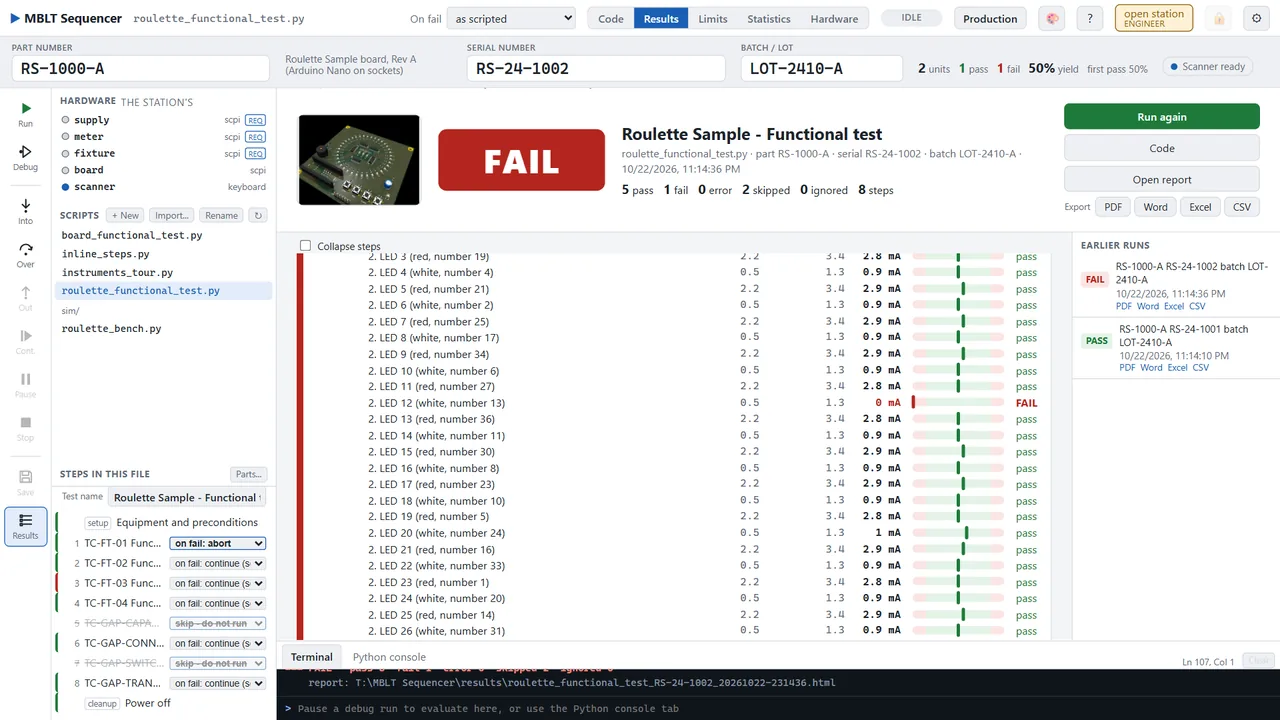Select the scanner hardware status dot
1280x720 pixels.
click(x=66, y=187)
